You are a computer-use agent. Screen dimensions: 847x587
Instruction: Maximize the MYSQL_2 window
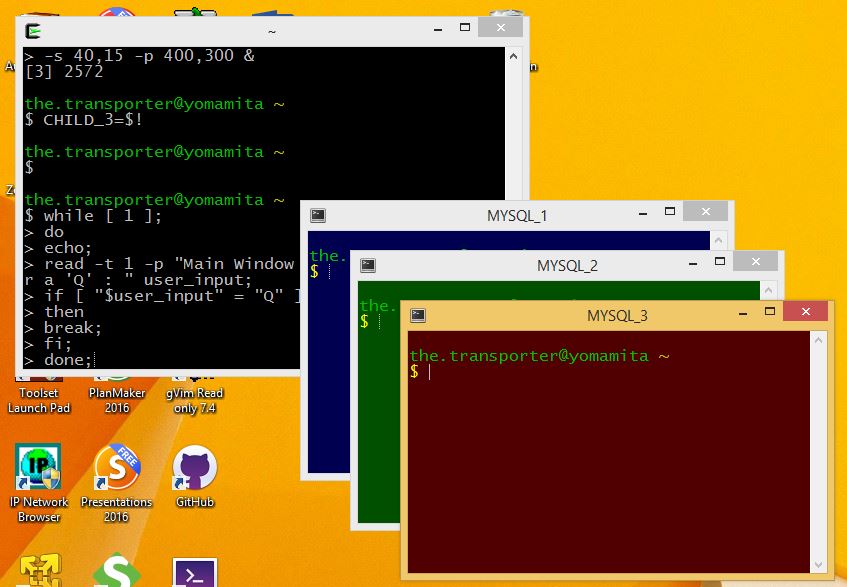720,262
